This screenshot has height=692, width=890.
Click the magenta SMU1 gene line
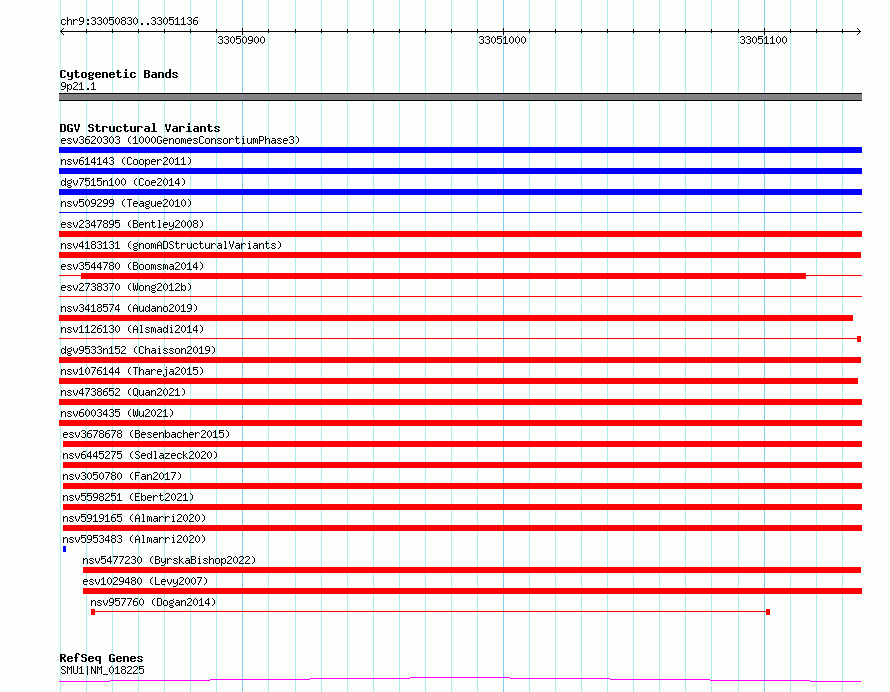tap(460, 679)
